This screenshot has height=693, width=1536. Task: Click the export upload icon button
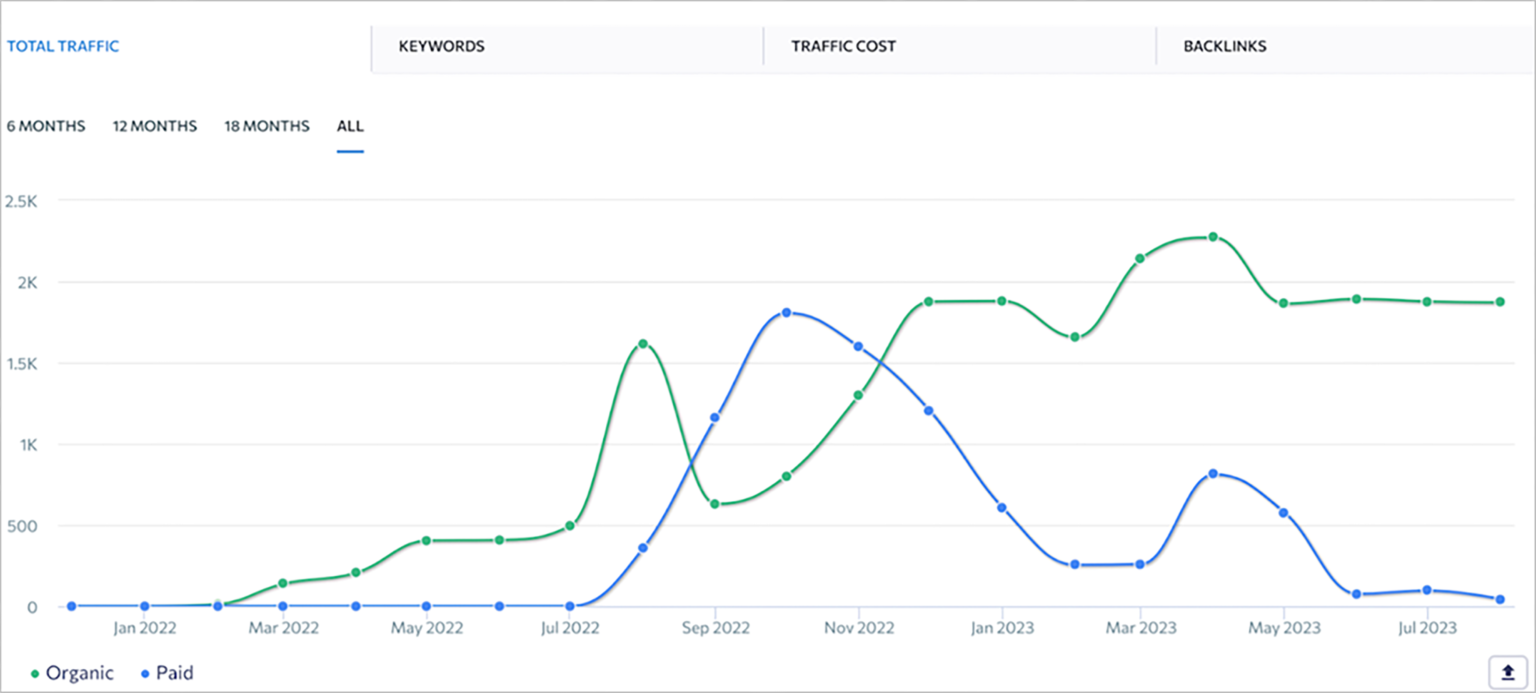[x=1508, y=672]
